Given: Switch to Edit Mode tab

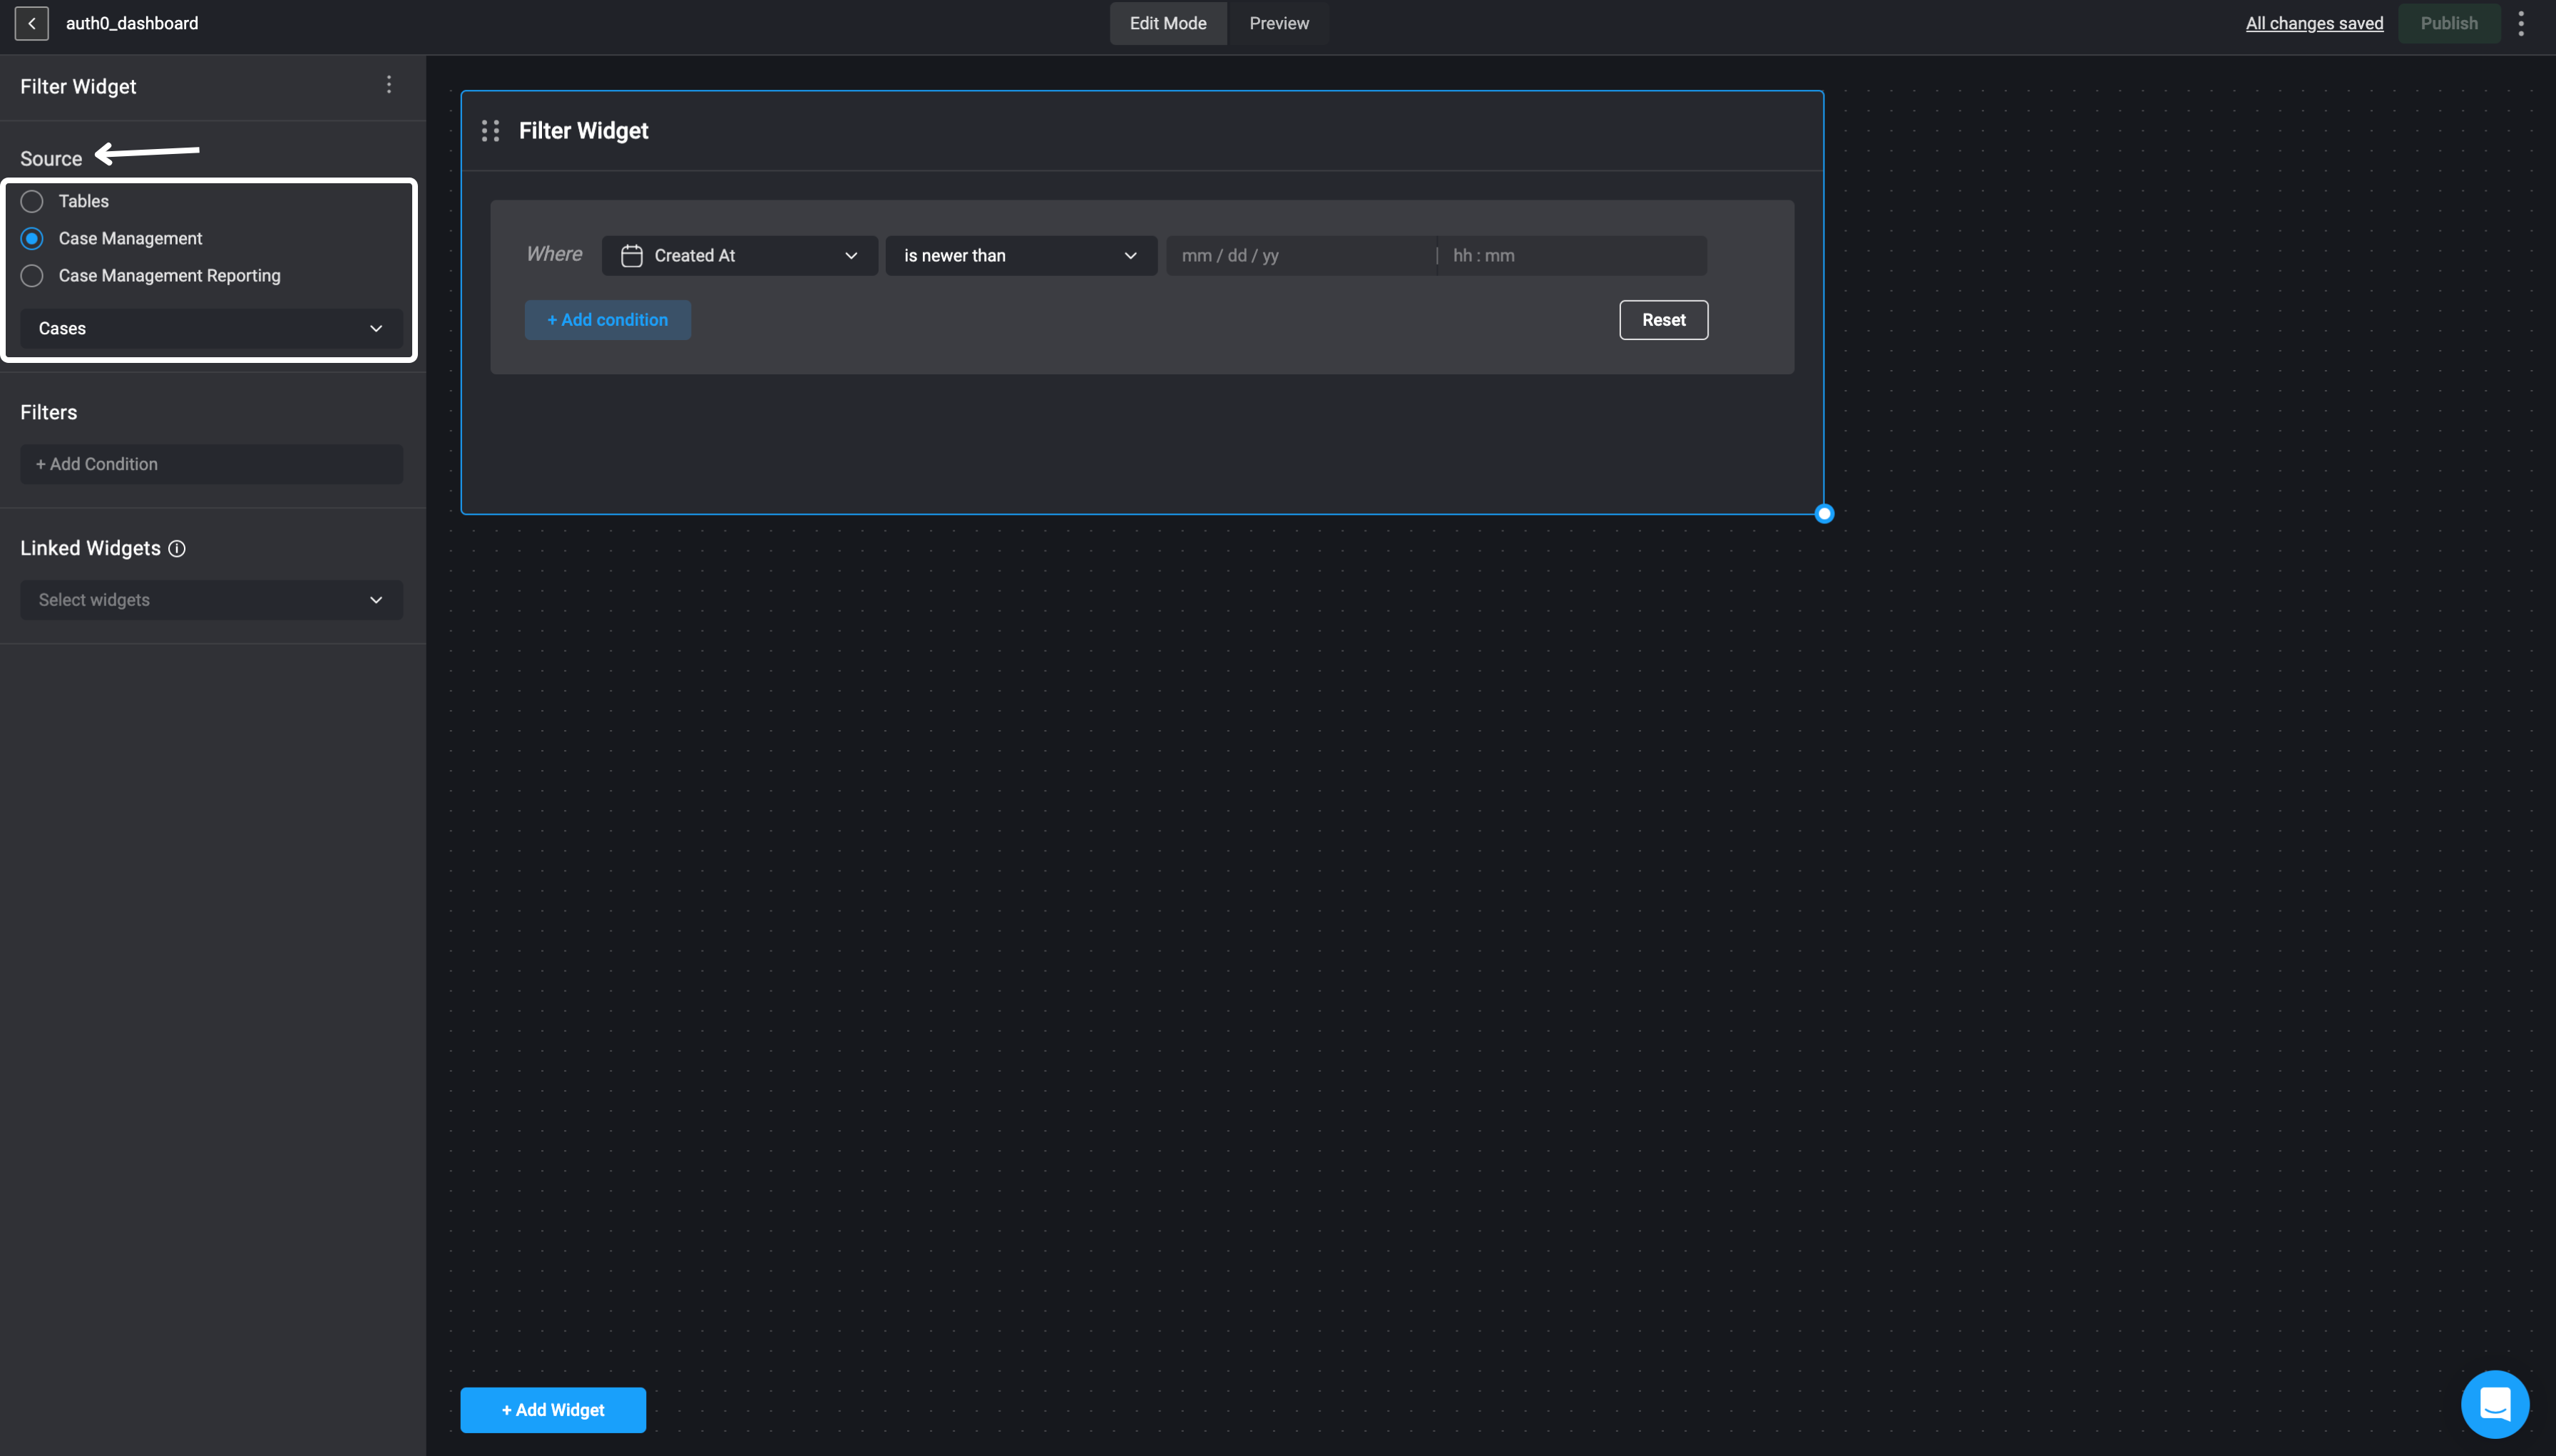Looking at the screenshot, I should (x=1168, y=23).
